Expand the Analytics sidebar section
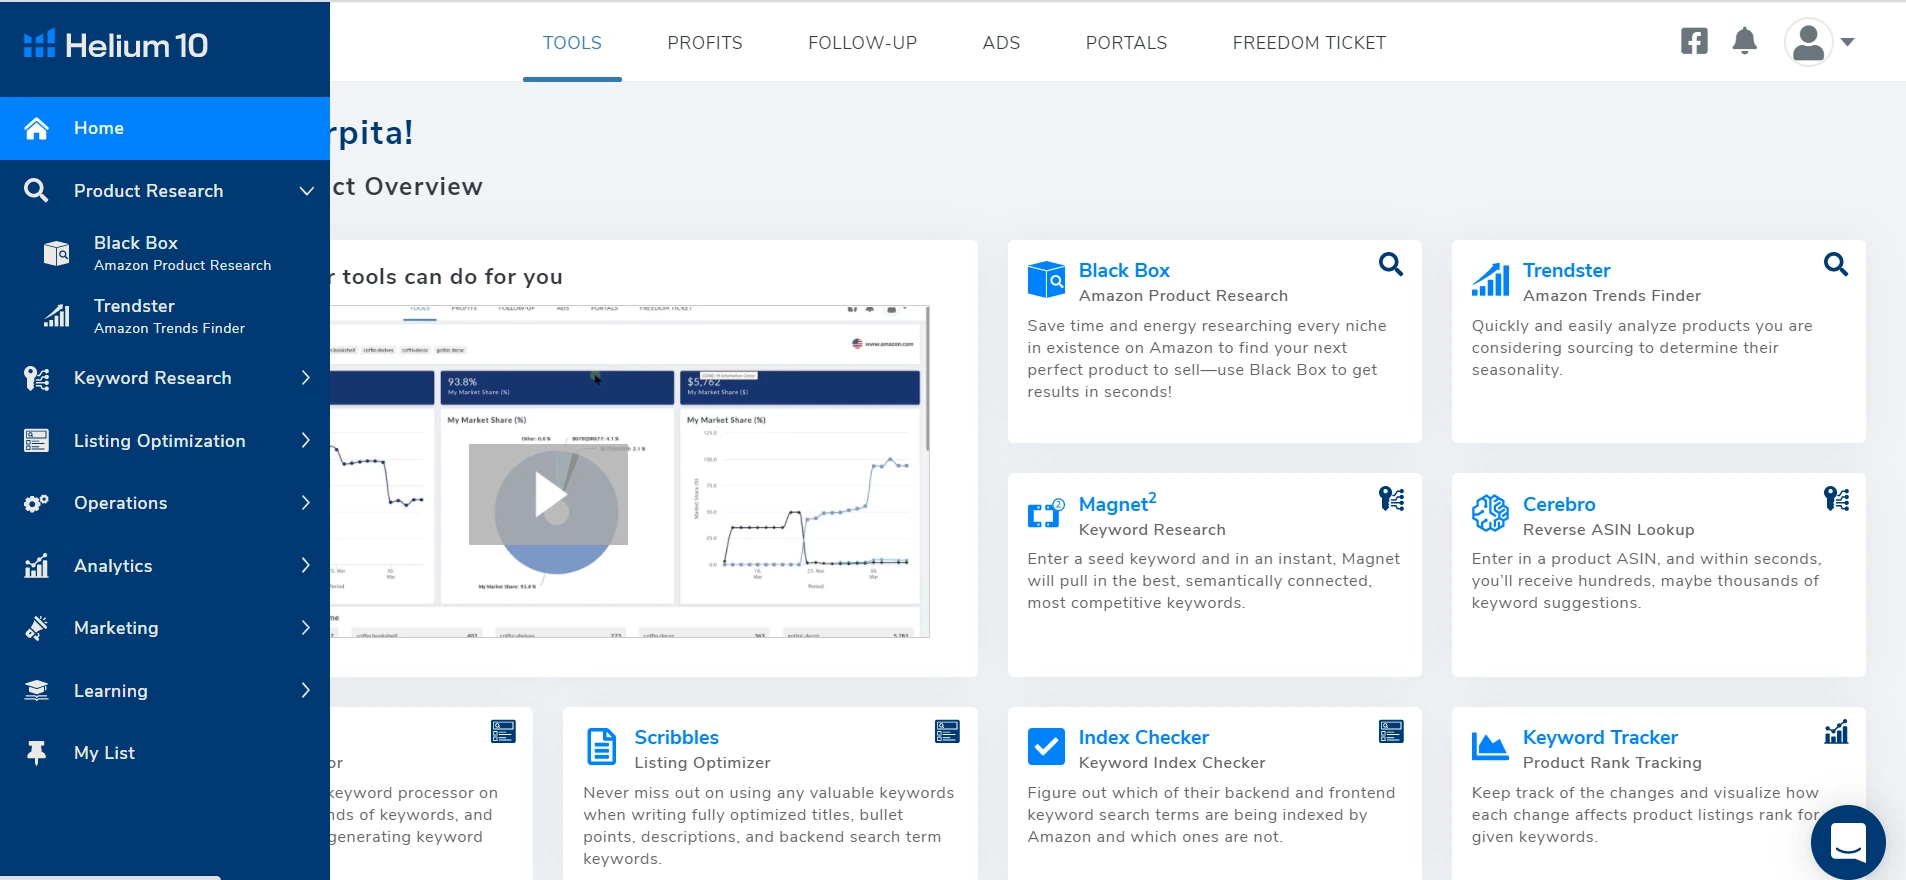The height and width of the screenshot is (880, 1906). coord(306,566)
